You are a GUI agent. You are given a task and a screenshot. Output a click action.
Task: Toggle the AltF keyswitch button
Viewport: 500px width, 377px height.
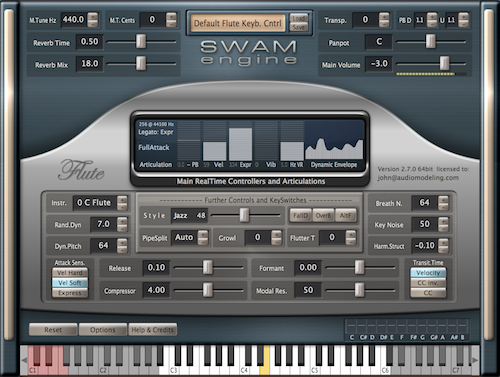tap(346, 216)
